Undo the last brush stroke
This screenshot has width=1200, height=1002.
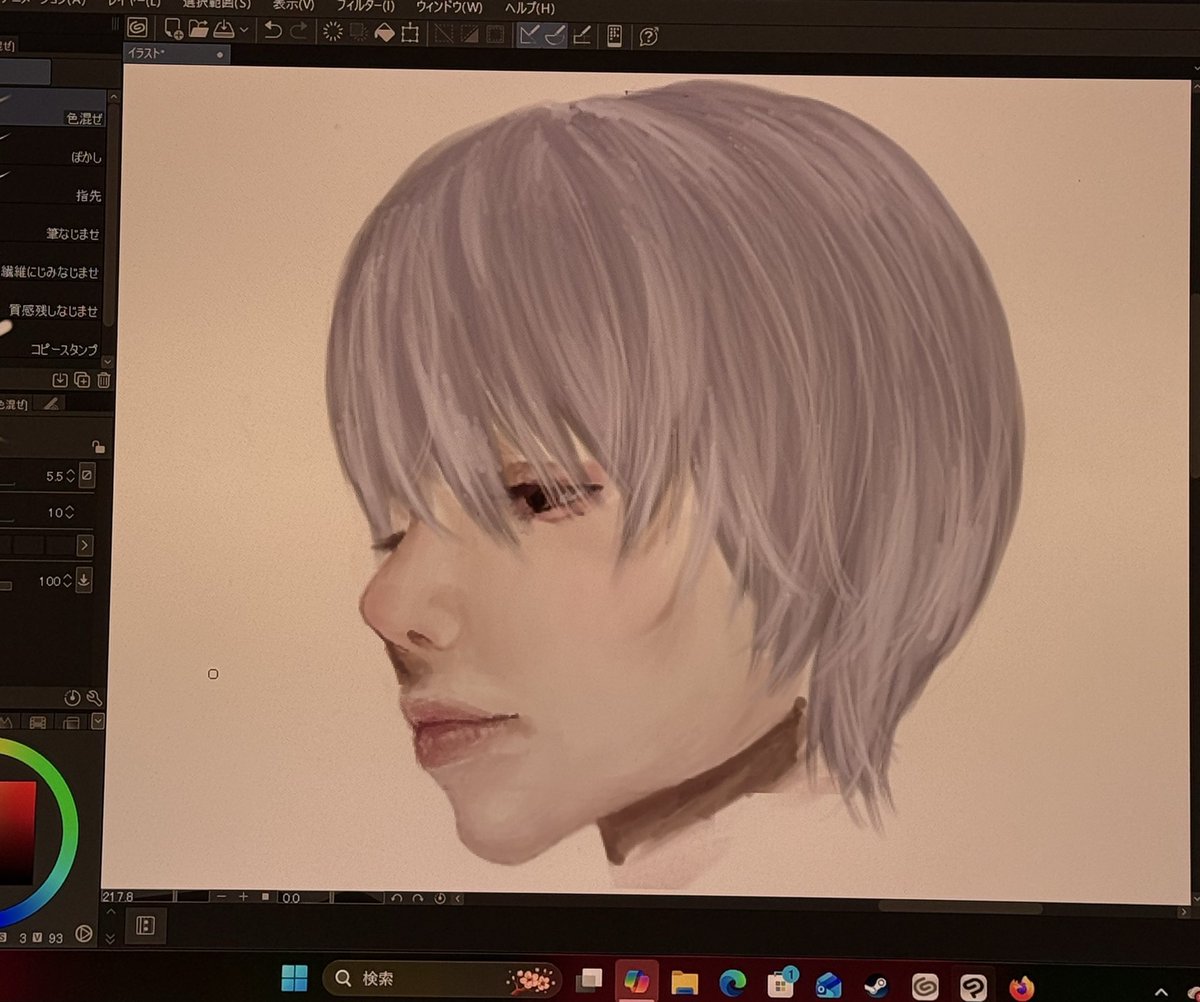273,32
